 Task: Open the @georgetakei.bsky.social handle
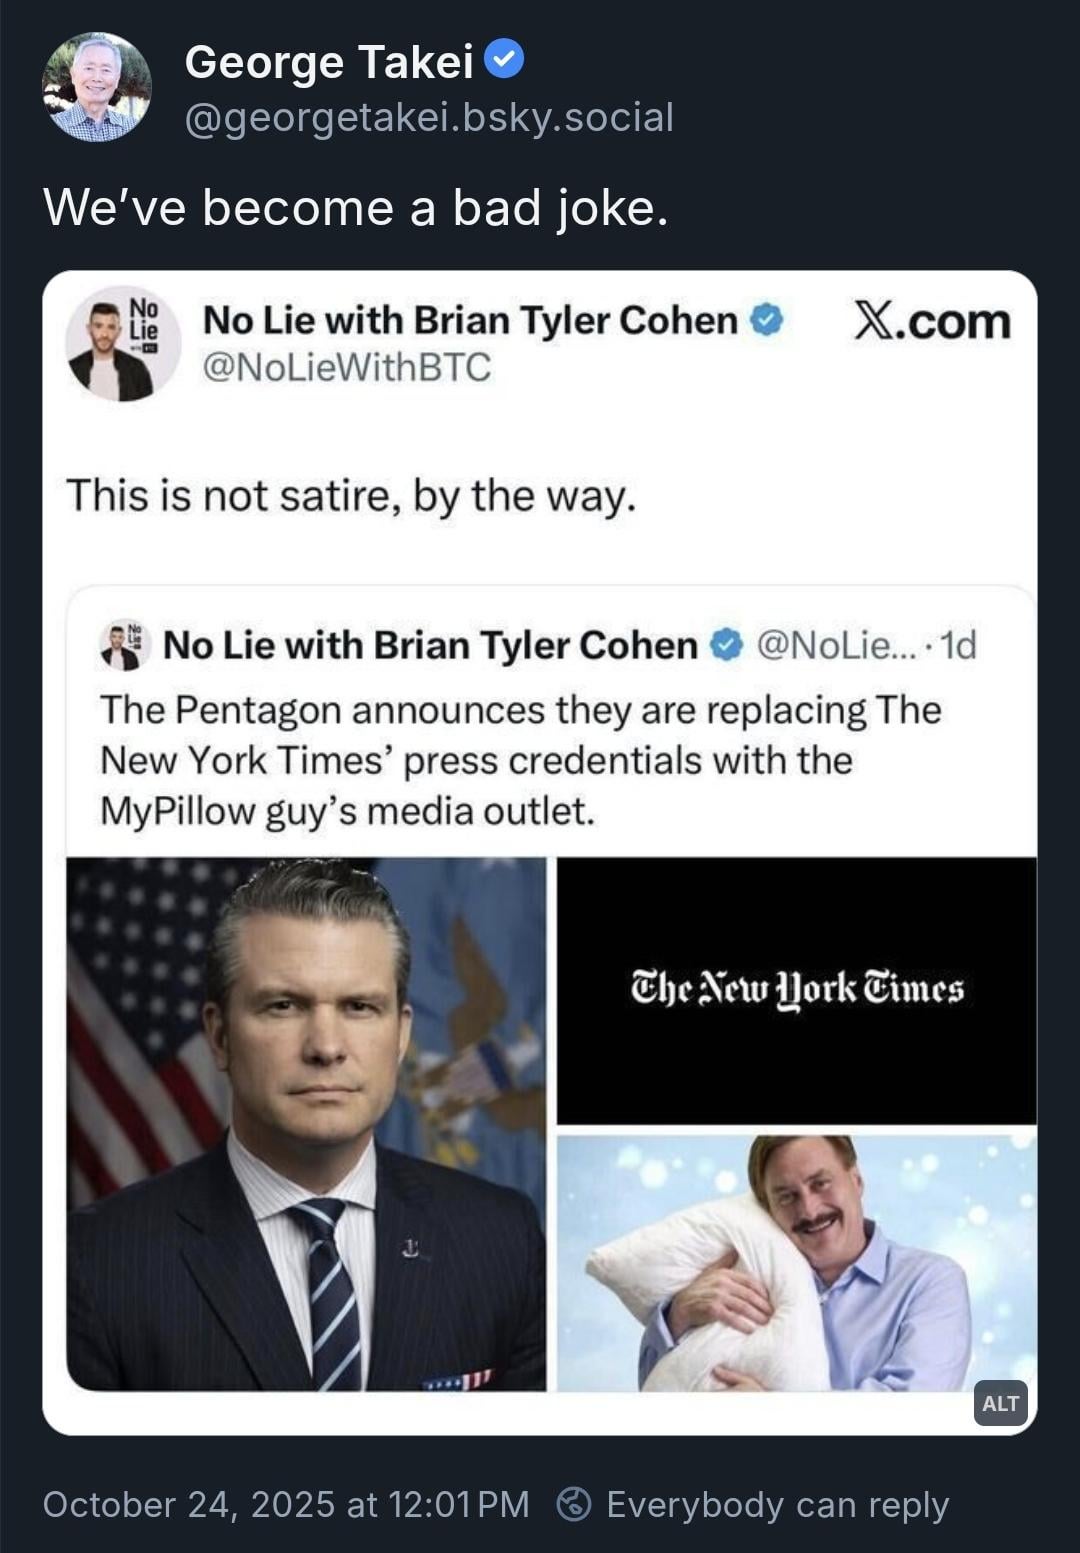(x=429, y=118)
